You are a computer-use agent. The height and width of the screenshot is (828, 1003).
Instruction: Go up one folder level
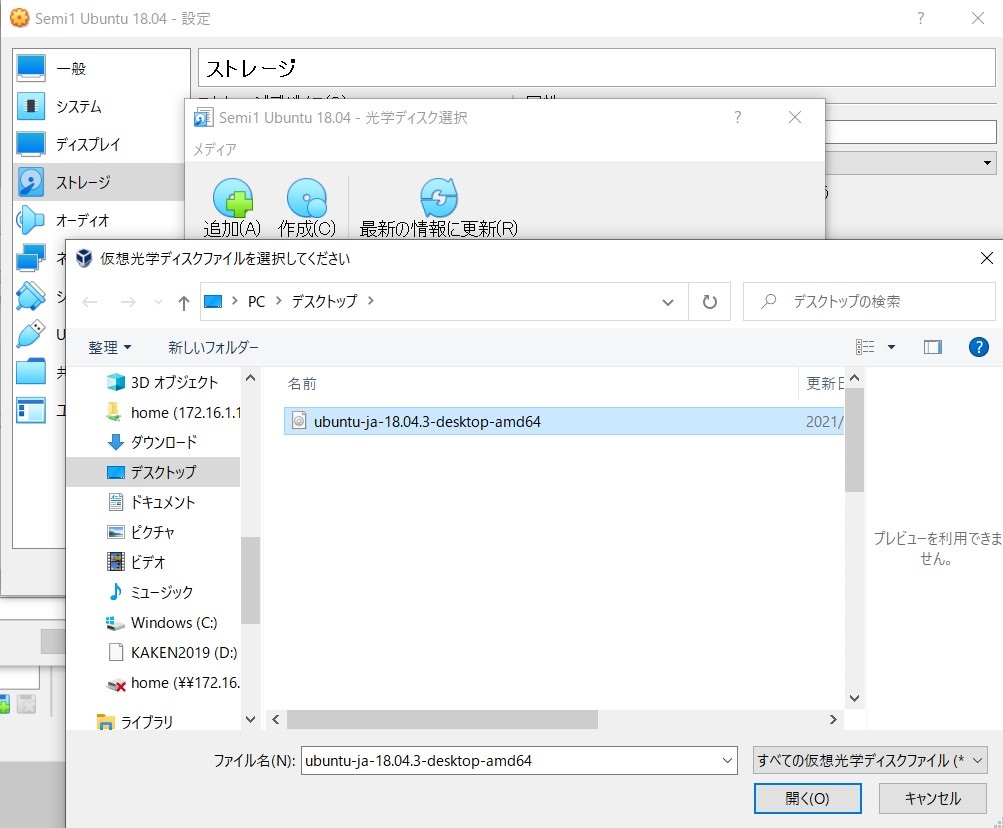click(184, 302)
